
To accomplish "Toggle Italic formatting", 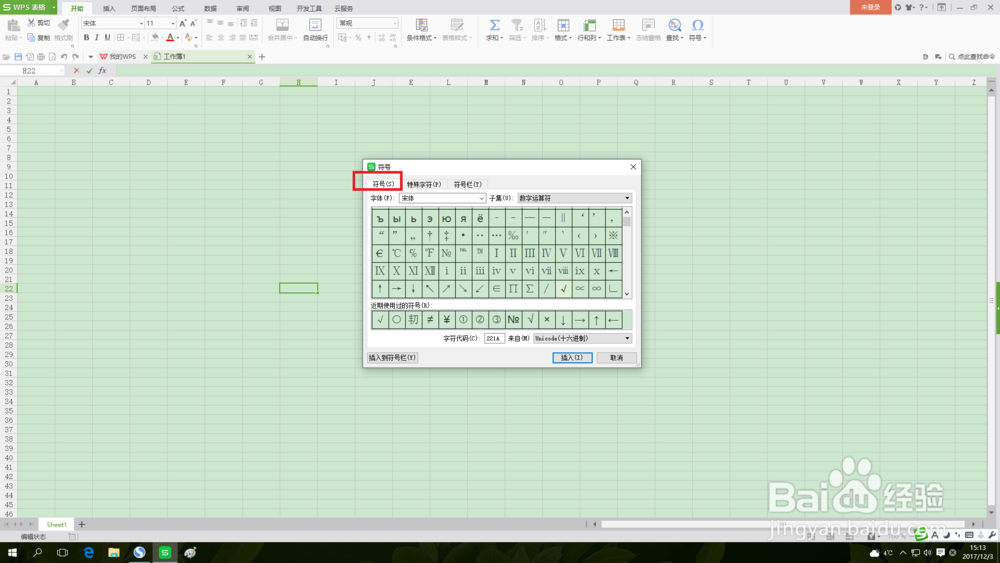I will click(x=97, y=38).
